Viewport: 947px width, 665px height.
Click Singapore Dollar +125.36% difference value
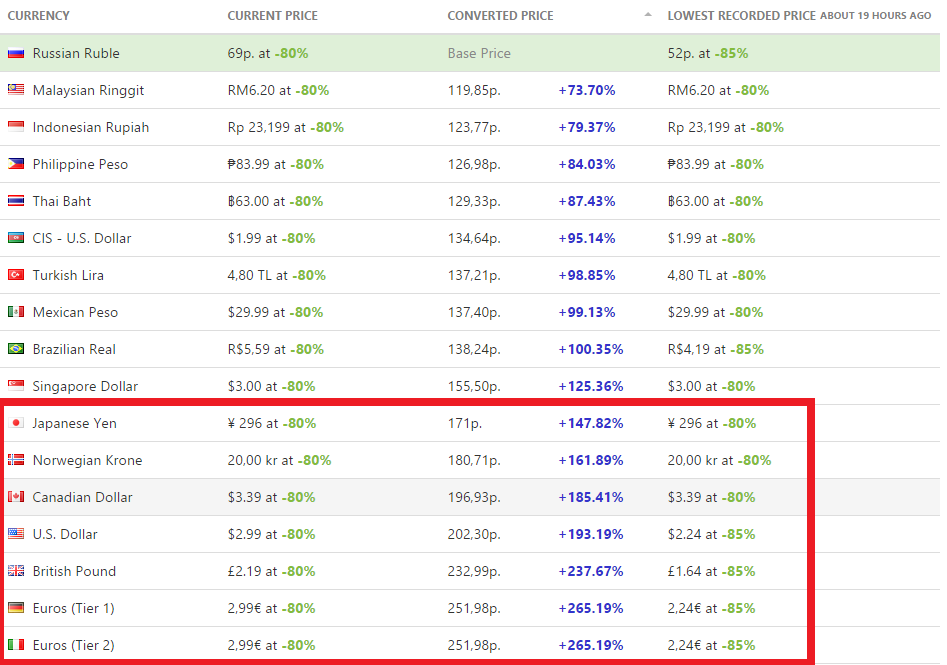590,386
